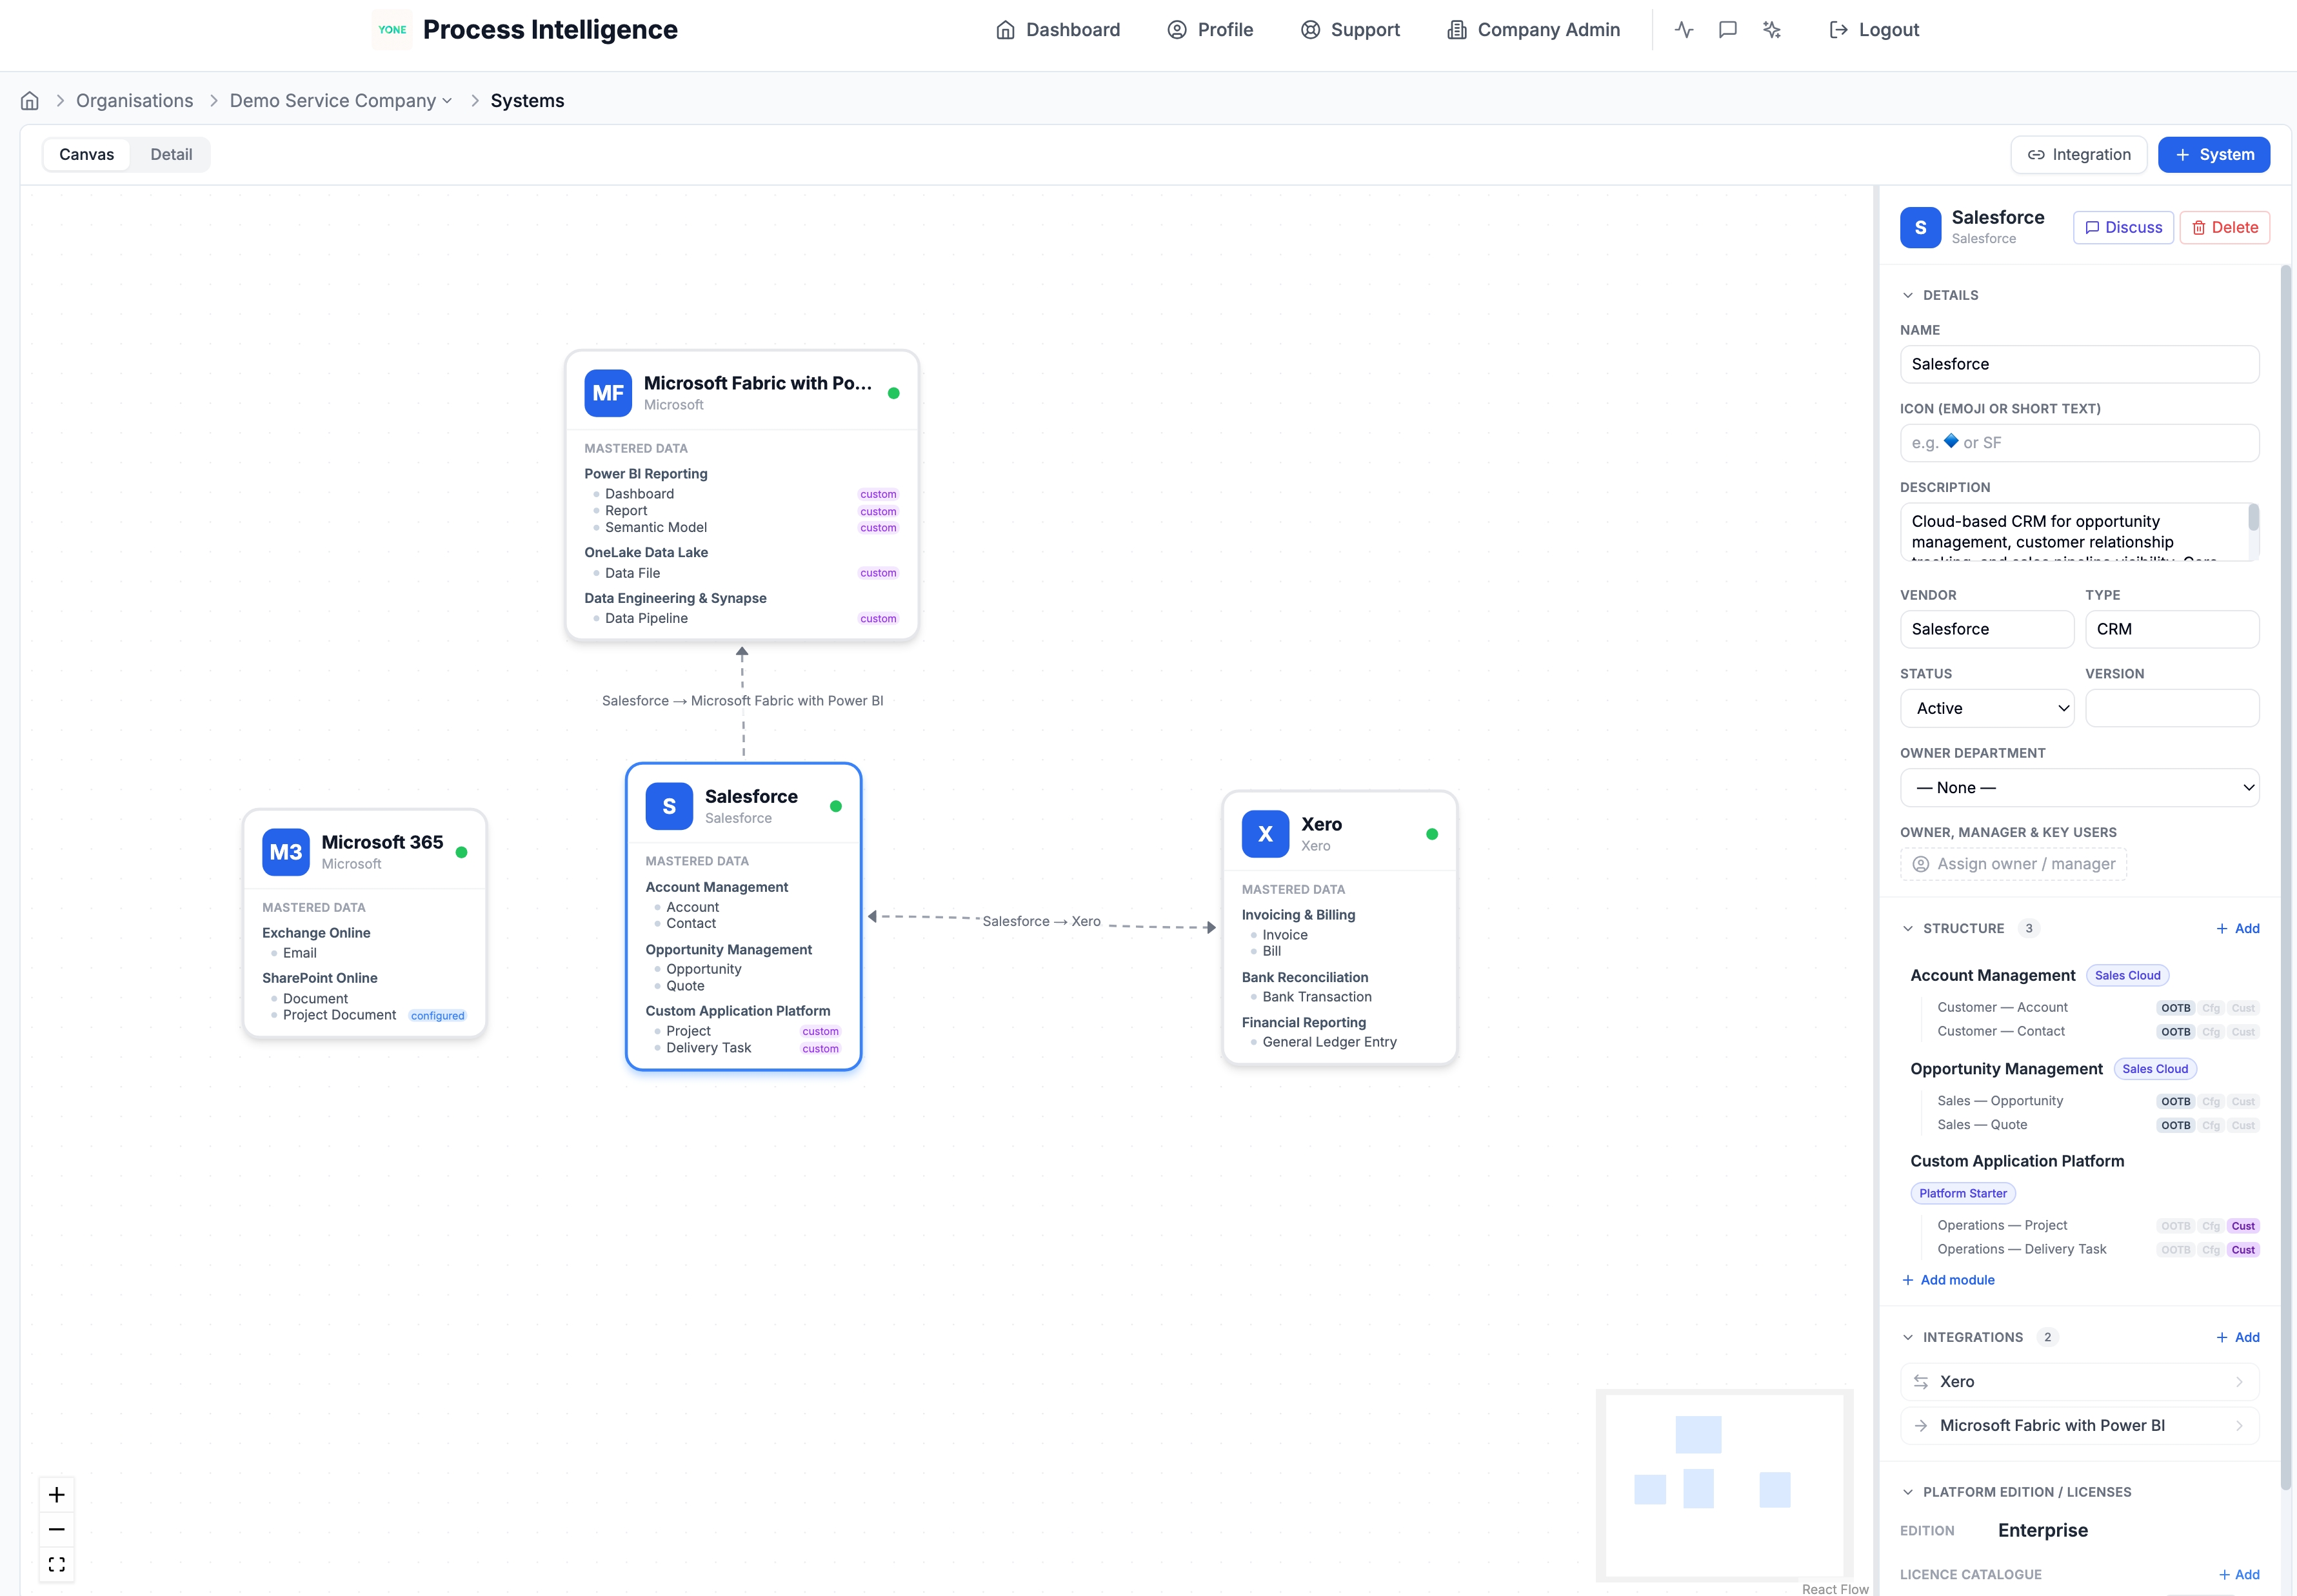Click green status dot on Microsoft Fabric node
The image size is (2297, 1596).
(x=894, y=393)
